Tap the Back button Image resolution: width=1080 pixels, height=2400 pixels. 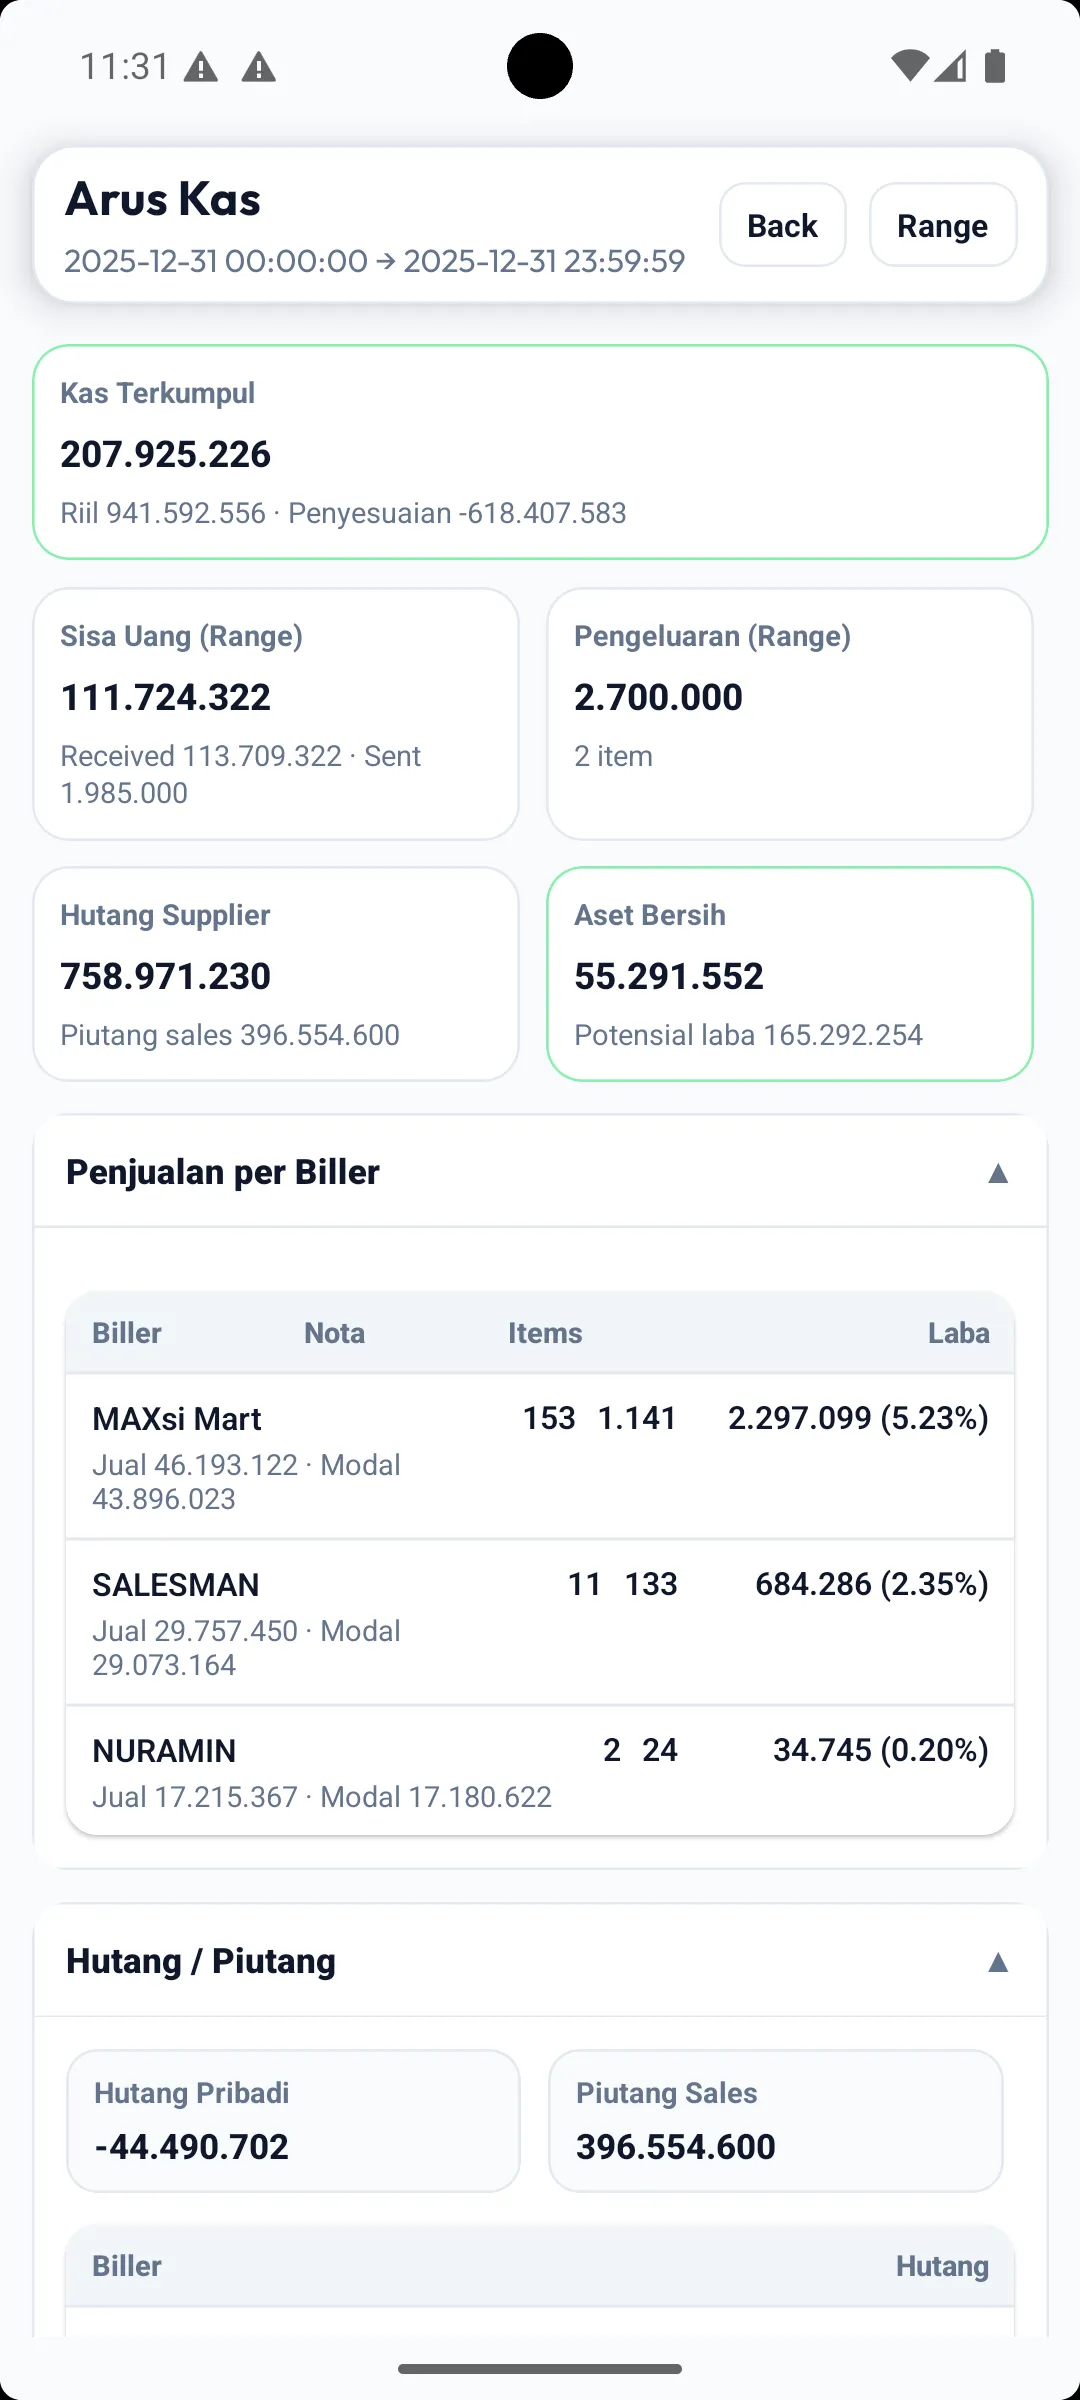coord(782,225)
